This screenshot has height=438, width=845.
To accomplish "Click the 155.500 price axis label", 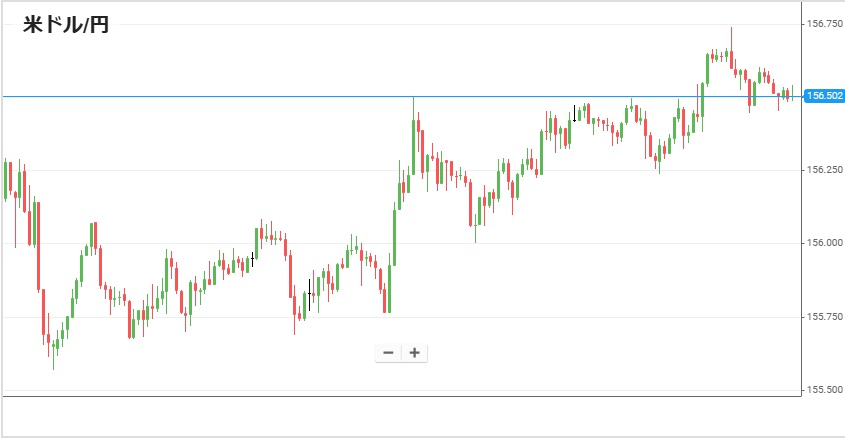I will [x=825, y=390].
